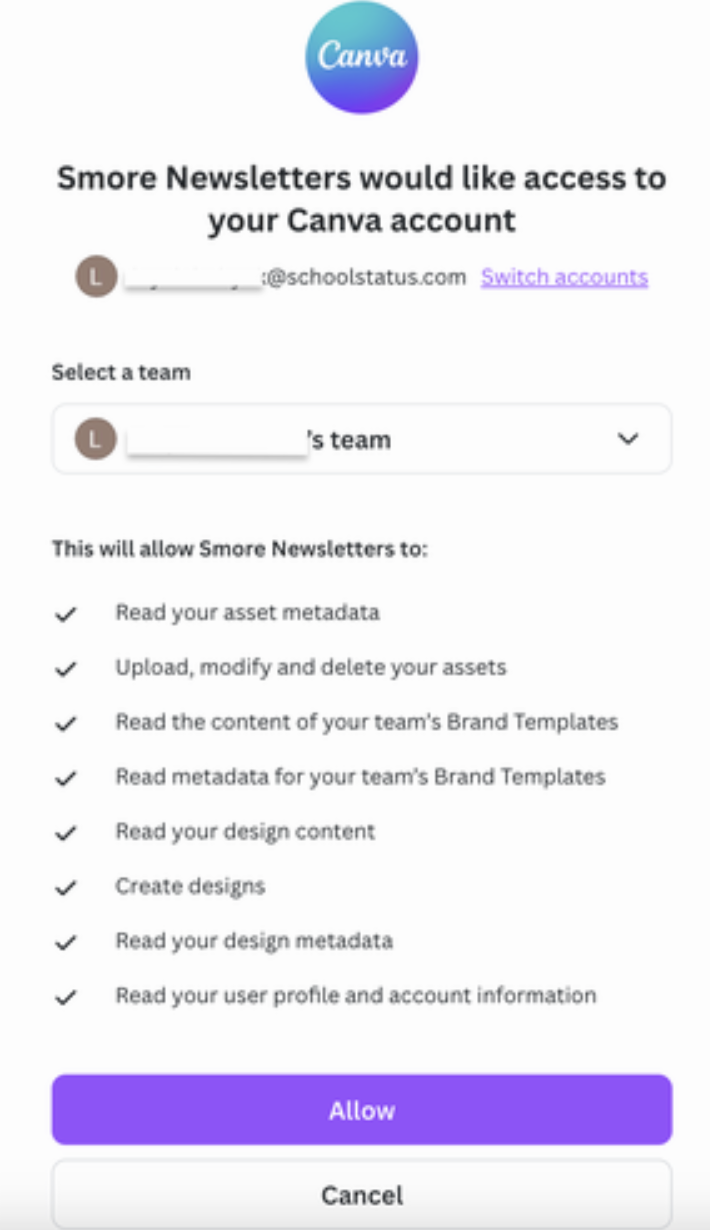Click the checkmark beside Read your user profile
Image resolution: width=710 pixels, height=1230 pixels.
[x=66, y=997]
